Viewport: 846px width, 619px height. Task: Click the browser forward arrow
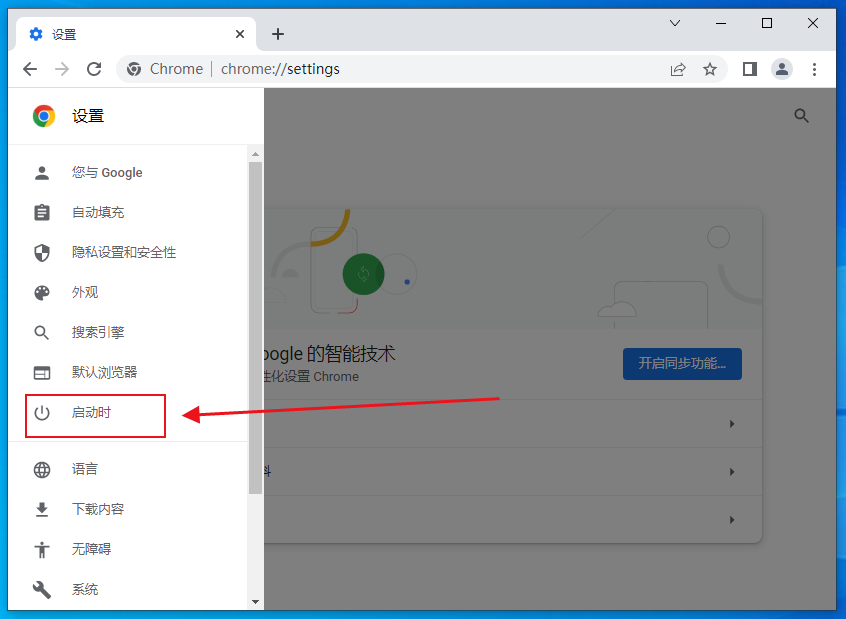coord(62,69)
